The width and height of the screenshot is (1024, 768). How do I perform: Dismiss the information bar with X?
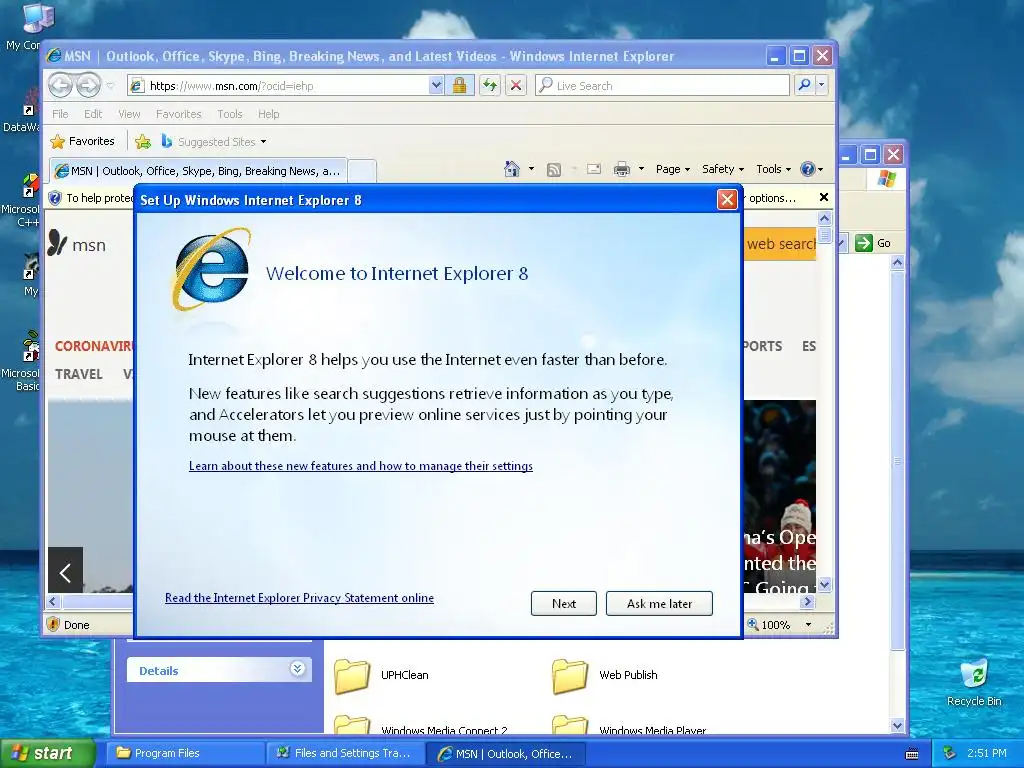(x=824, y=197)
